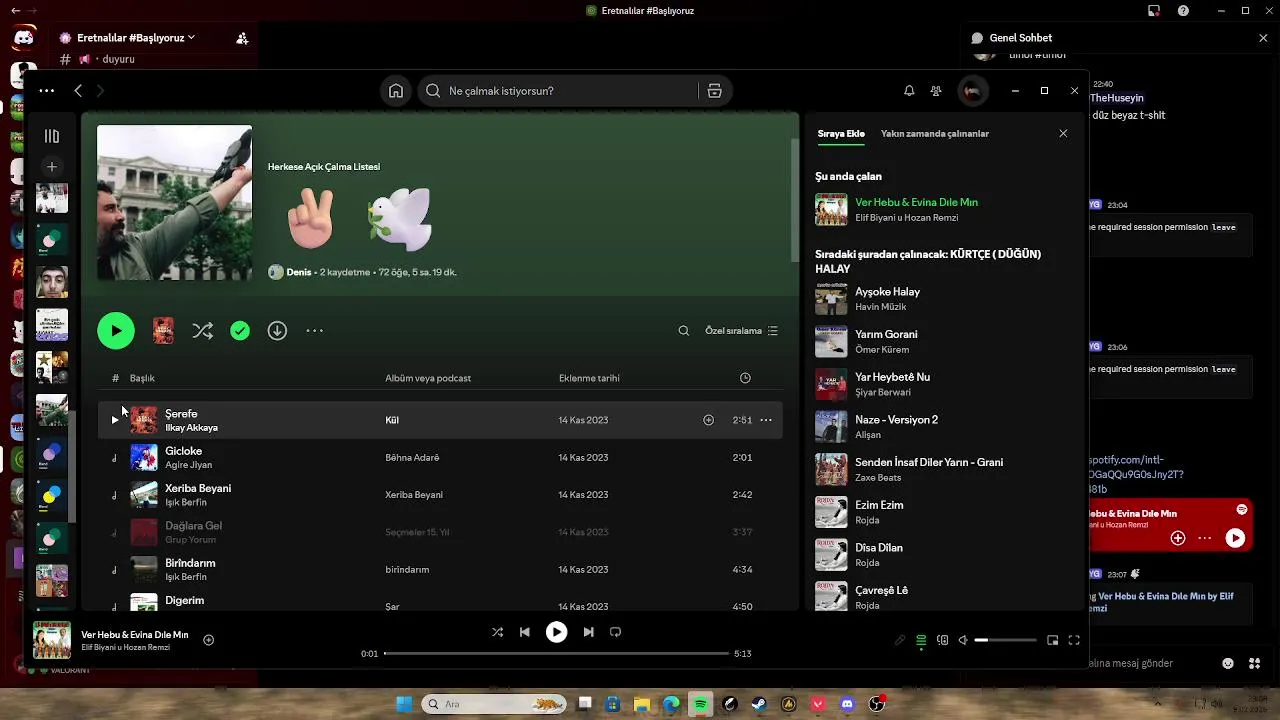
Task: Open Elif Biyani u Hozan Remzi in queue
Action: [906, 218]
